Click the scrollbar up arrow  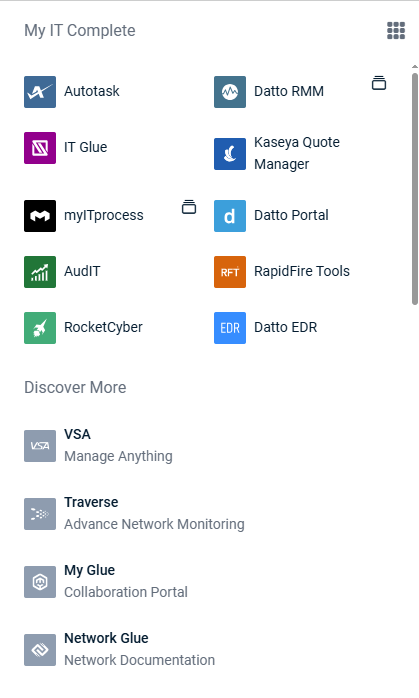pos(415,67)
